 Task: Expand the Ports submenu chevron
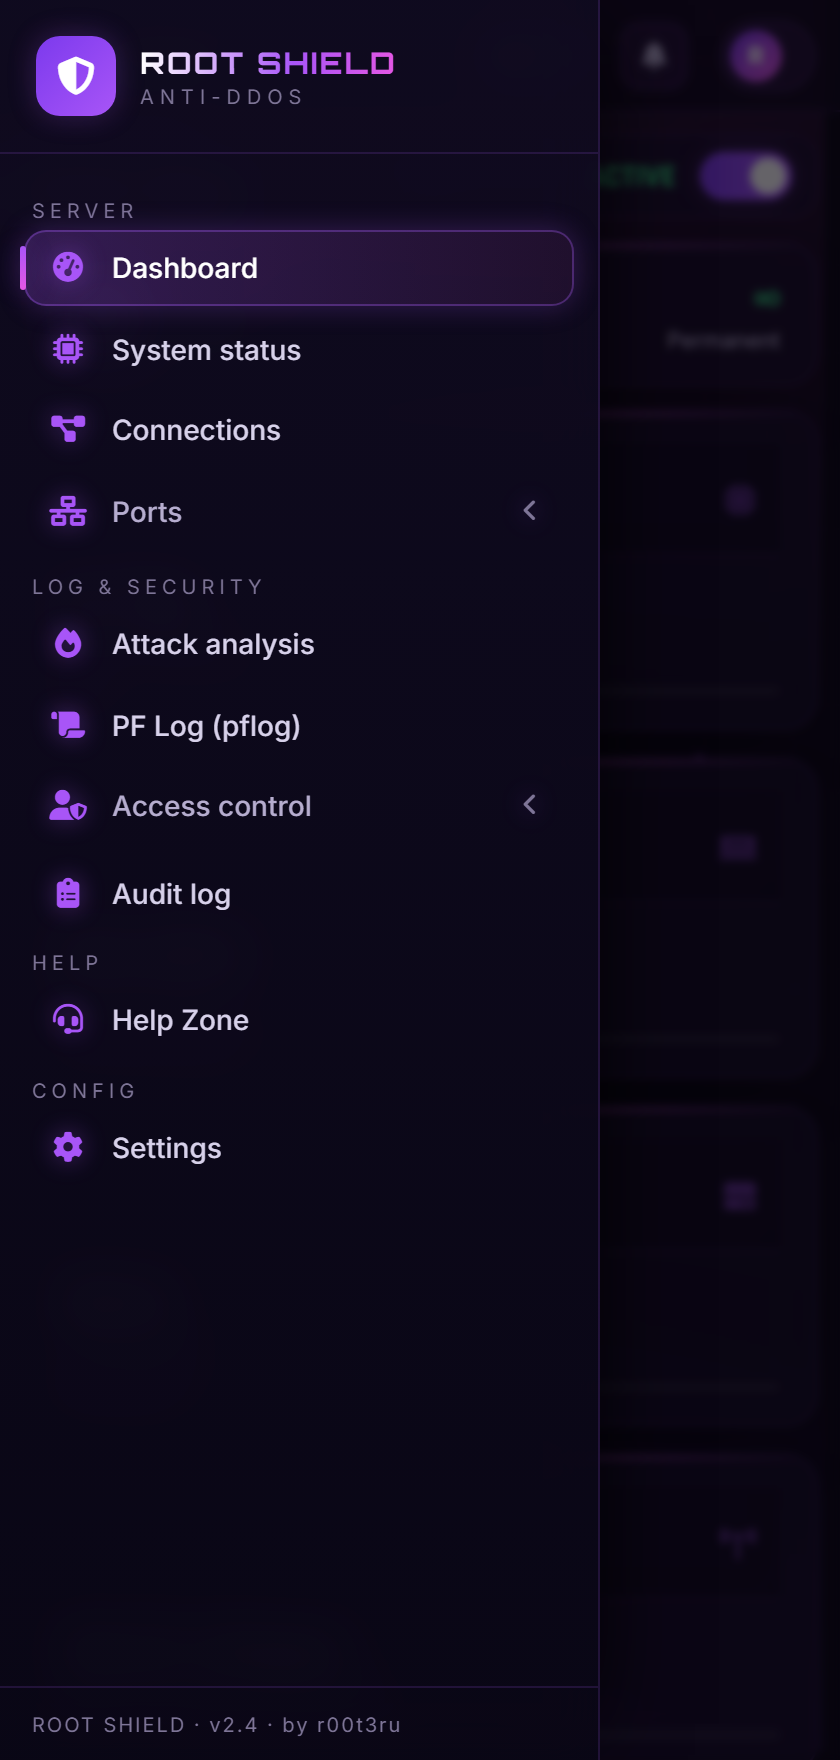(530, 511)
